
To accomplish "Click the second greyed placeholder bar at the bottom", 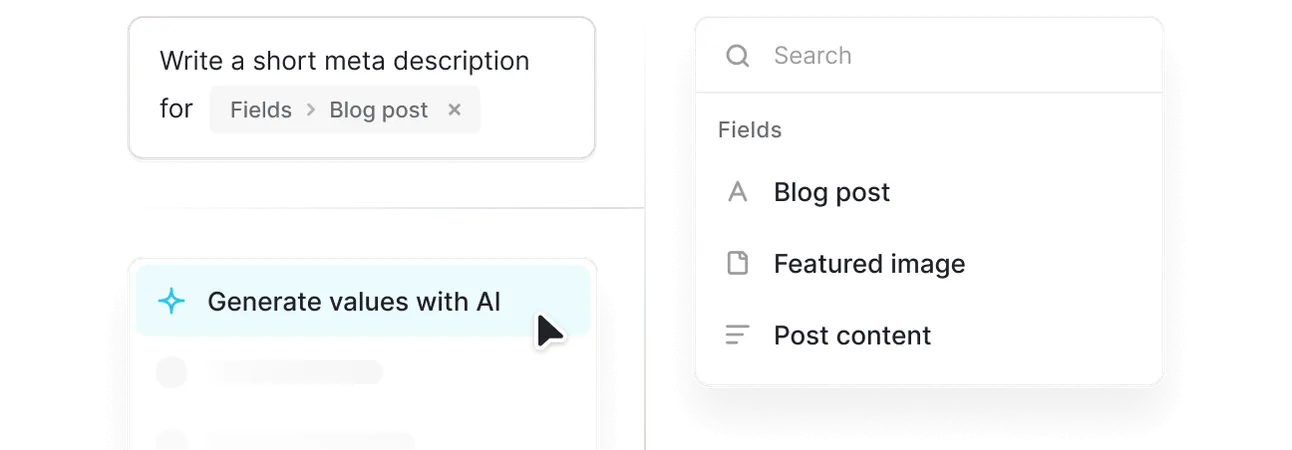I will [312, 441].
